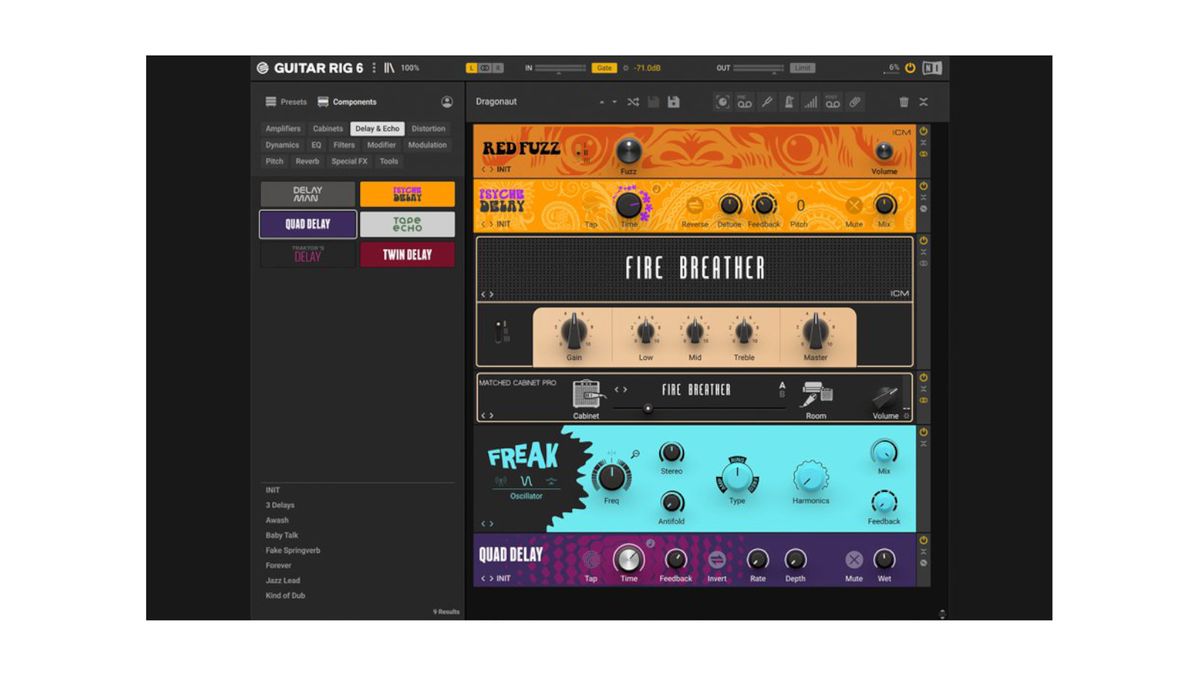This screenshot has width=1200, height=675.
Task: Clear the rack using the trash icon
Action: [903, 101]
